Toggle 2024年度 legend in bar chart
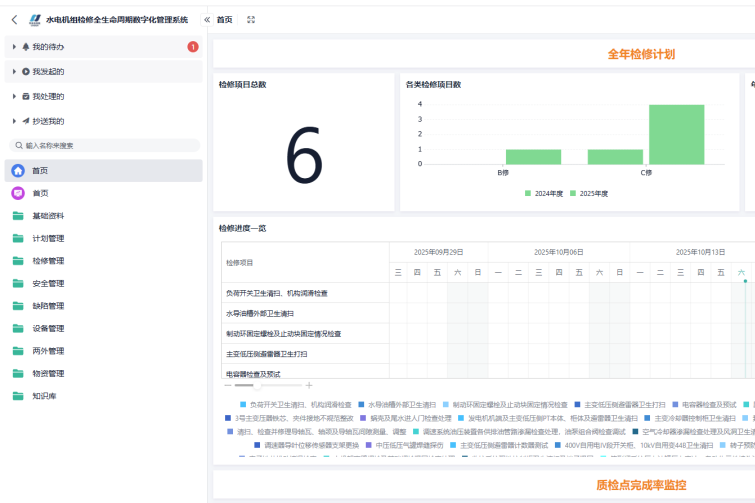Viewport: 755px width, 503px height. (544, 193)
